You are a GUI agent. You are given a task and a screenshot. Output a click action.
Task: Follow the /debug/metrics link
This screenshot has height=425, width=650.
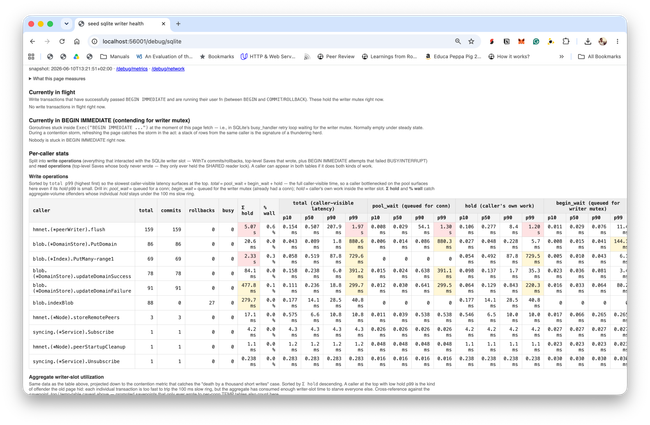132,69
